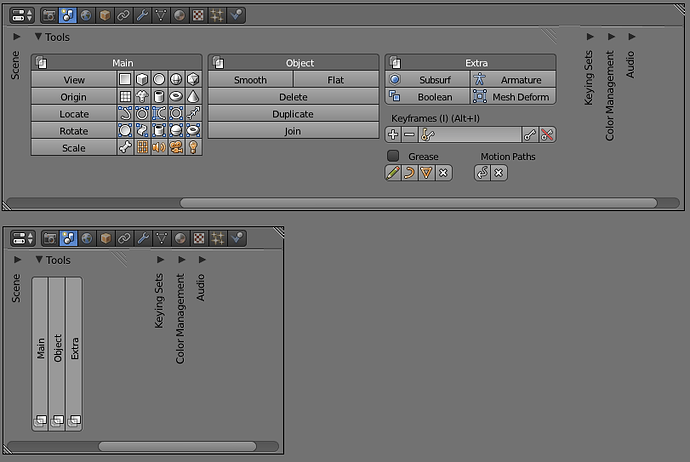Insert keyframe with plus button
This screenshot has width=690, height=462.
(x=393, y=135)
